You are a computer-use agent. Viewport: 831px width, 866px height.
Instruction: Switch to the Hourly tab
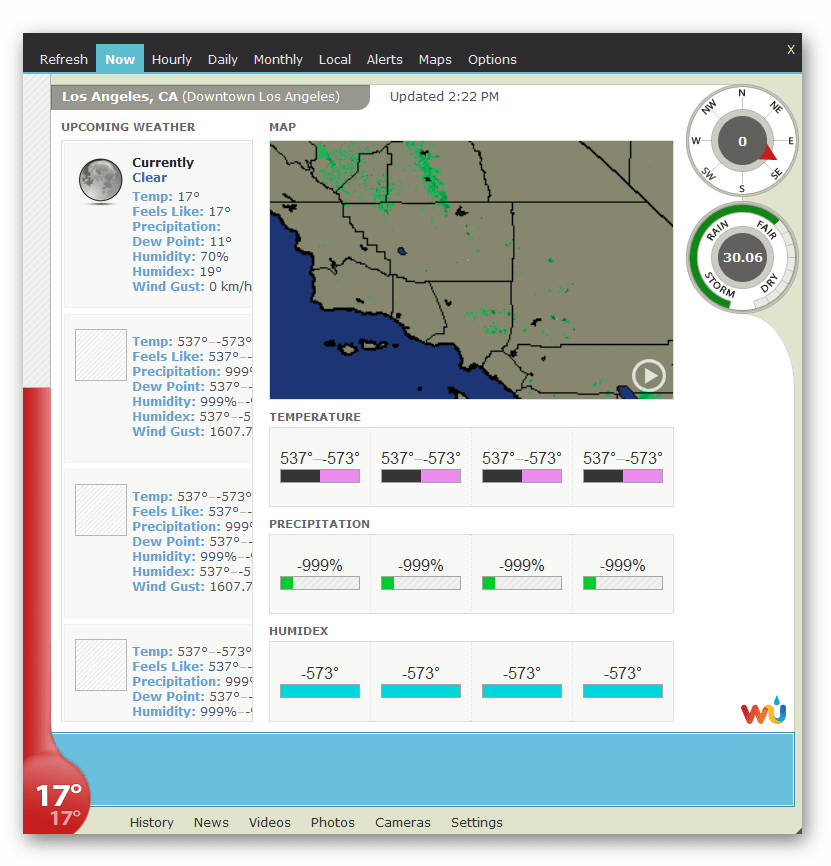[x=171, y=59]
